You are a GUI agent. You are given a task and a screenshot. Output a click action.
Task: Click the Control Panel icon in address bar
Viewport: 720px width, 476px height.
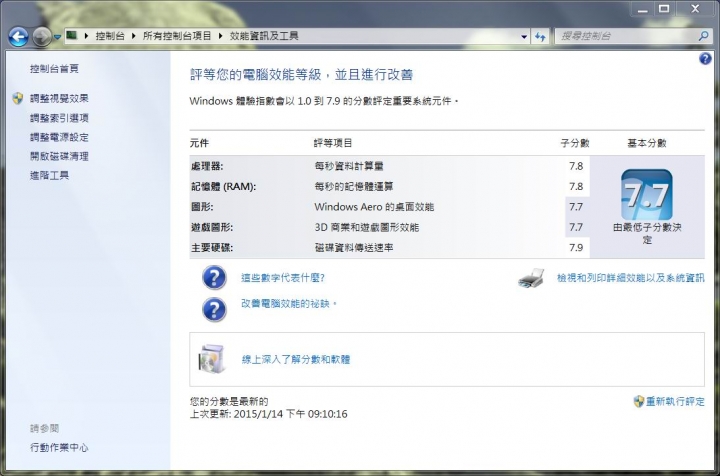click(72, 35)
